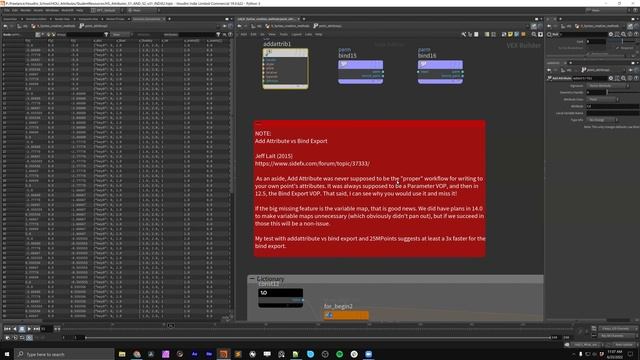Open the Layout menu in network editor

[297, 34]
